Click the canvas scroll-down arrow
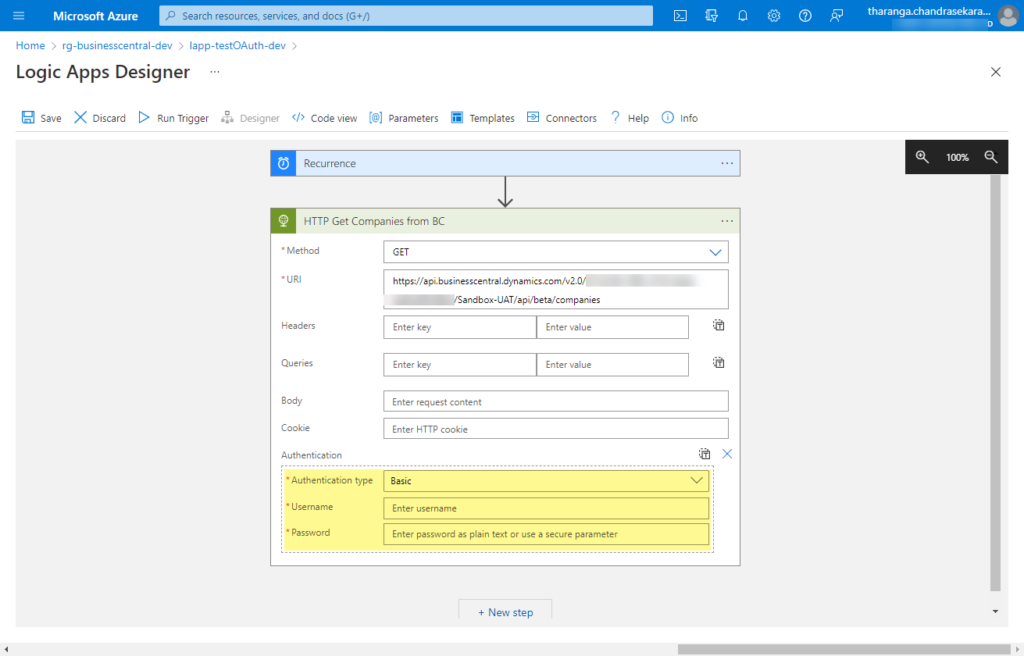The width and height of the screenshot is (1024, 656). tap(995, 612)
